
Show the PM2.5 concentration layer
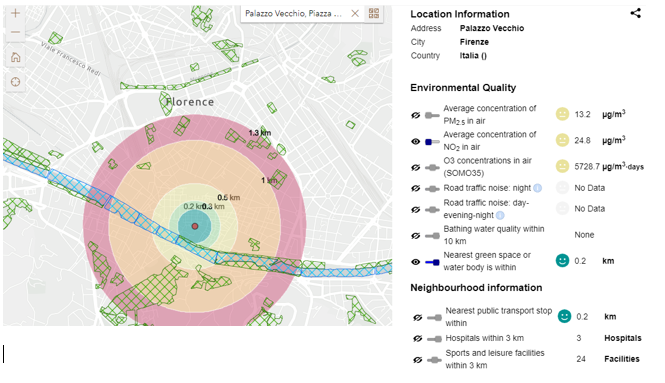(x=416, y=115)
